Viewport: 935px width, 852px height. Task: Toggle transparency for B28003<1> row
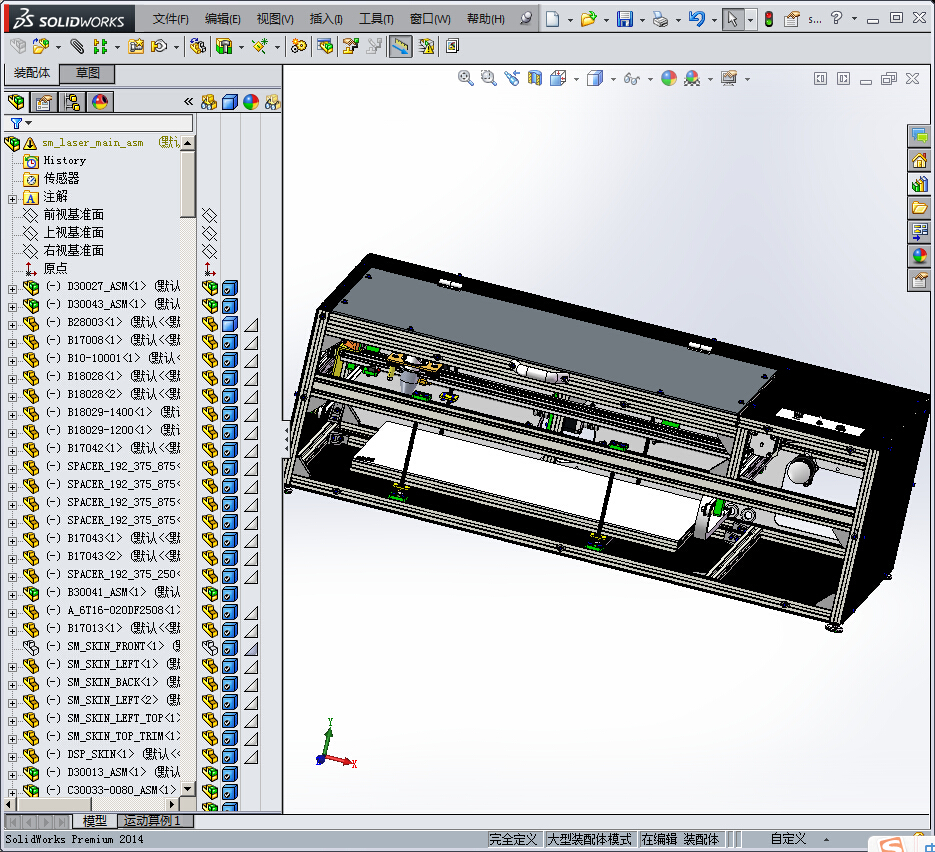coord(251,325)
